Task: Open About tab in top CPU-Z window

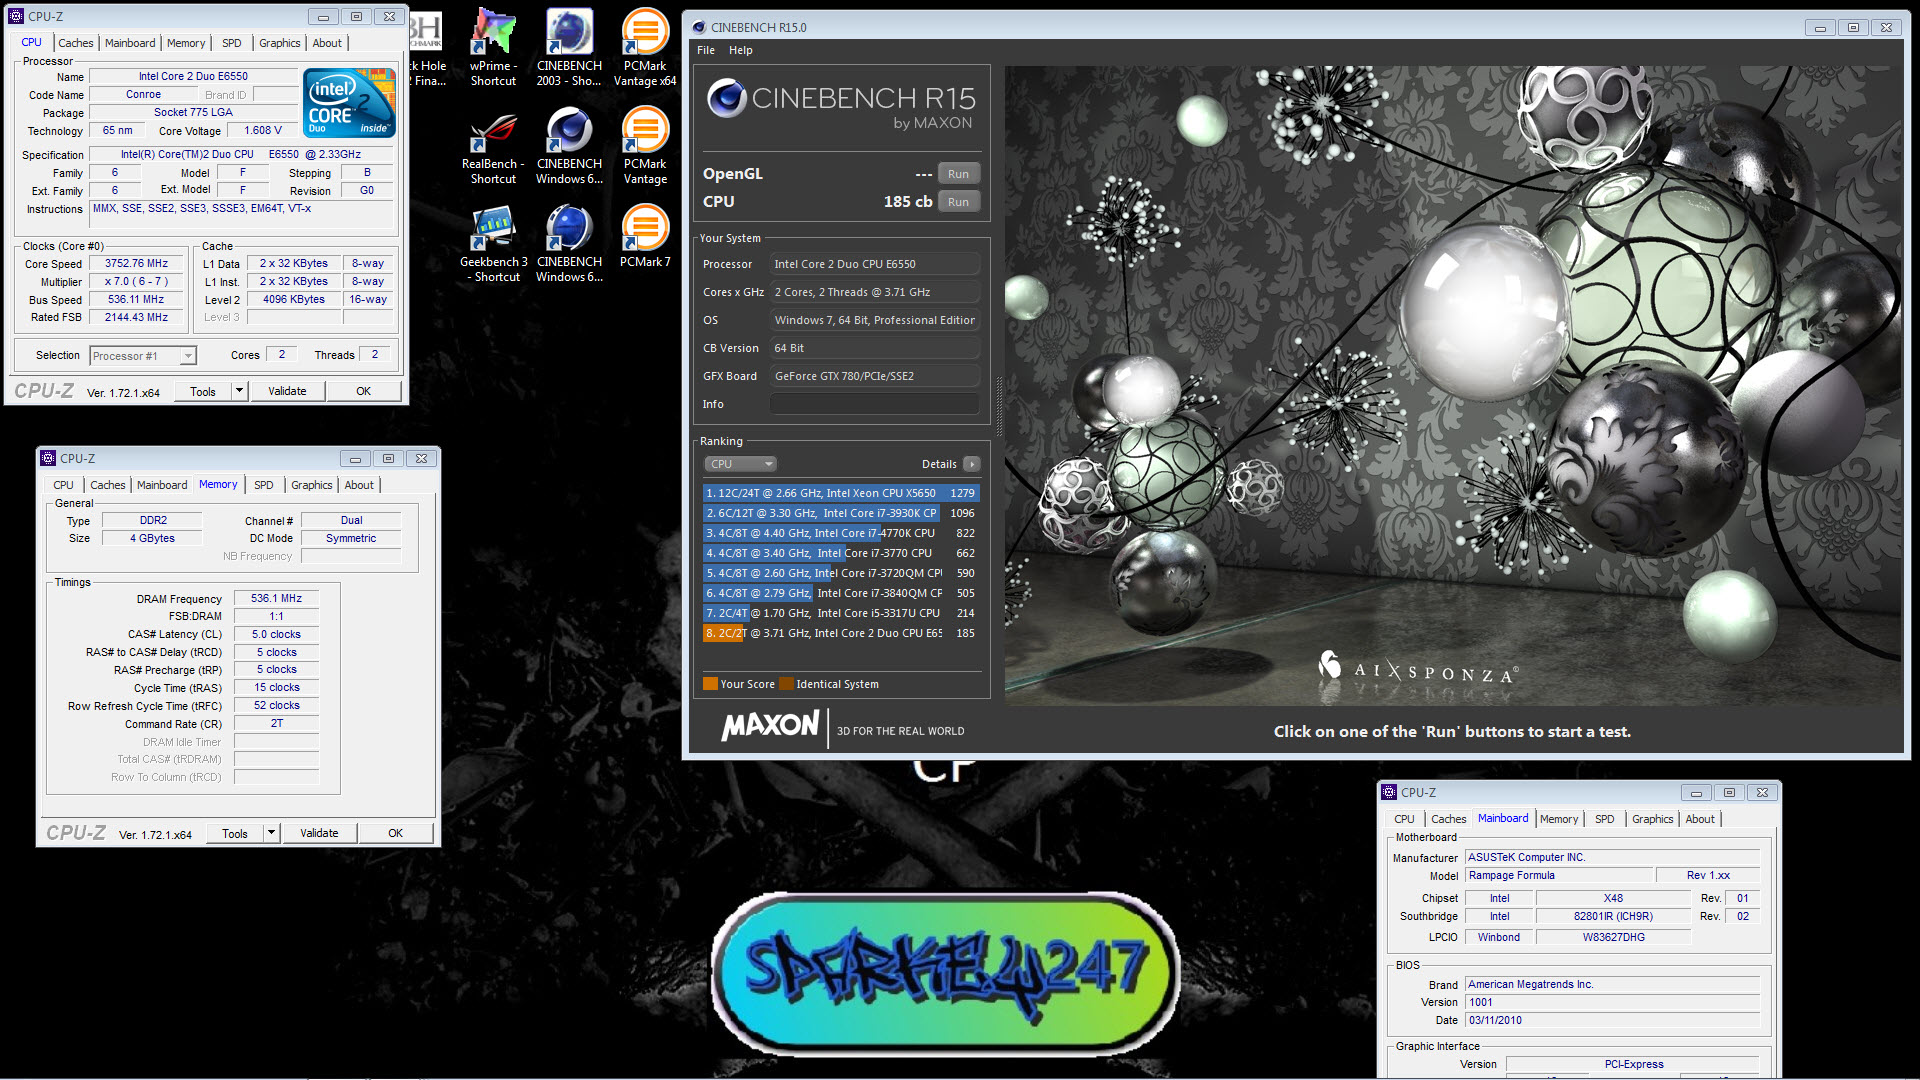Action: 327,43
